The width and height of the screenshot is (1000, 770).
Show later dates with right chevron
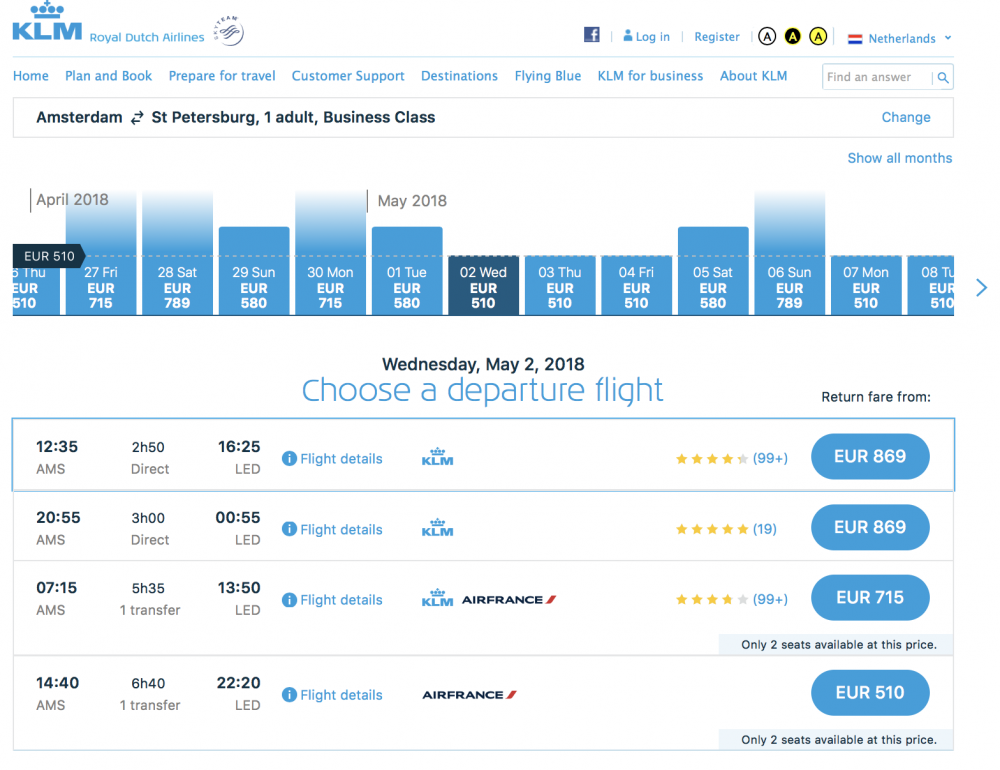(982, 288)
